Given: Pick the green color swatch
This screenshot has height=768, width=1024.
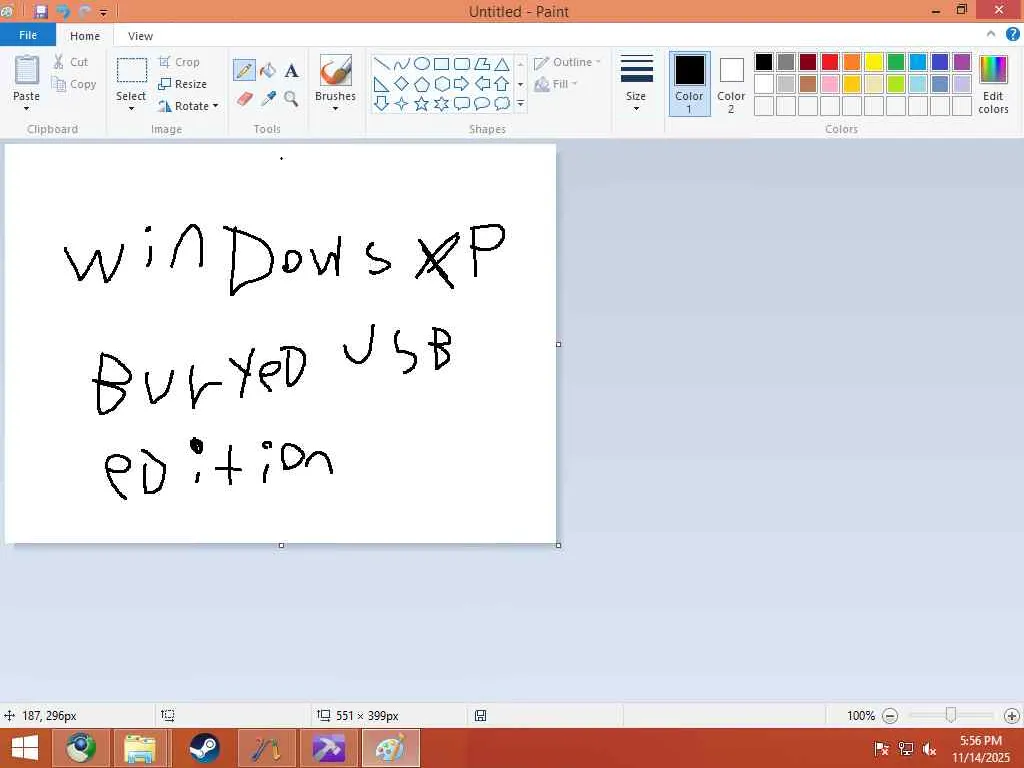Looking at the screenshot, I should 896,62.
